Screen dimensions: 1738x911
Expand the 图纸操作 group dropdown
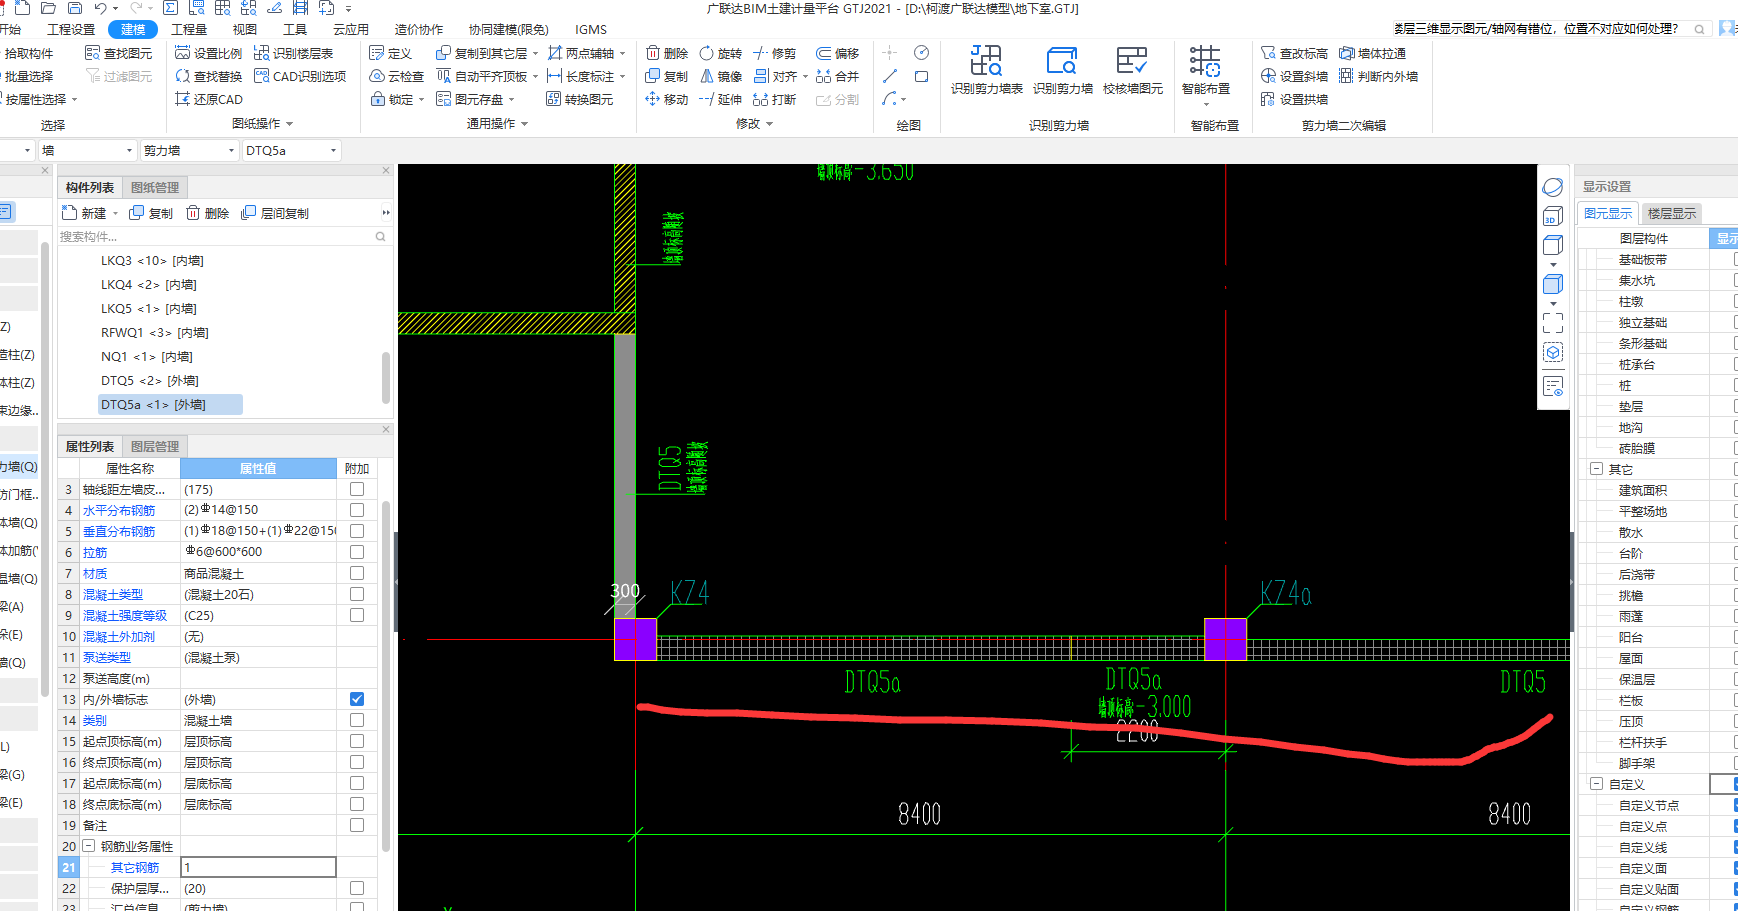(290, 124)
